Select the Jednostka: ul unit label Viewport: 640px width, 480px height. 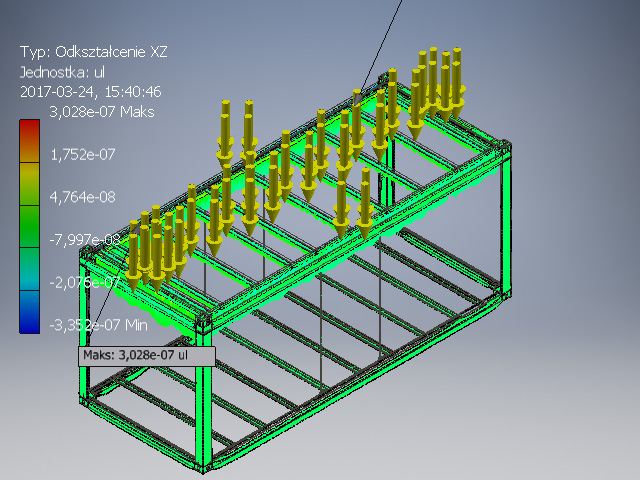coord(70,72)
